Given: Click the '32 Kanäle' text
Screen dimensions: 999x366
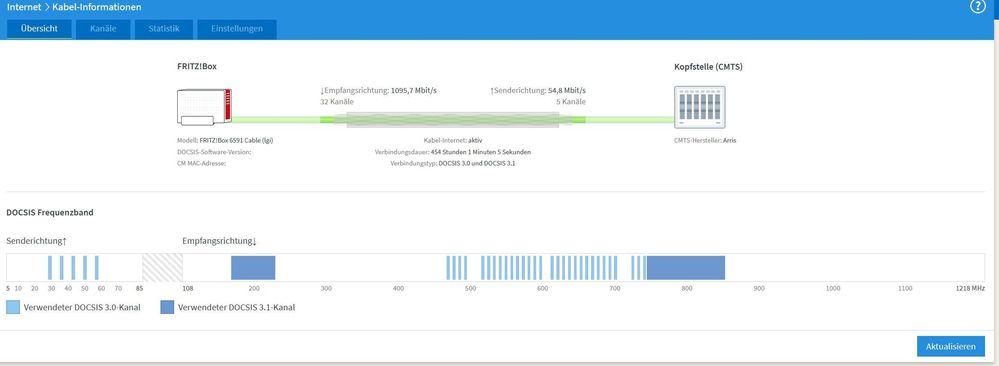Looking at the screenshot, I should pyautogui.click(x=337, y=102).
